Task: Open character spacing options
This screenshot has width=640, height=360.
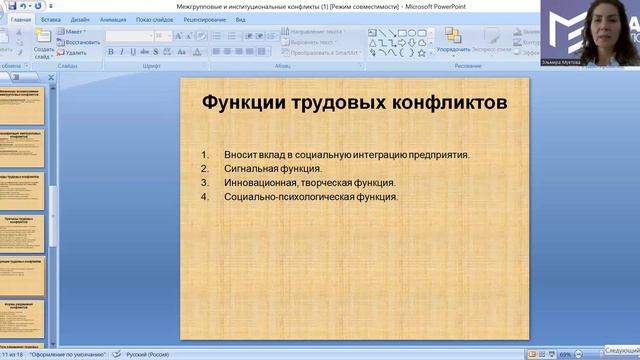Action: 167,52
